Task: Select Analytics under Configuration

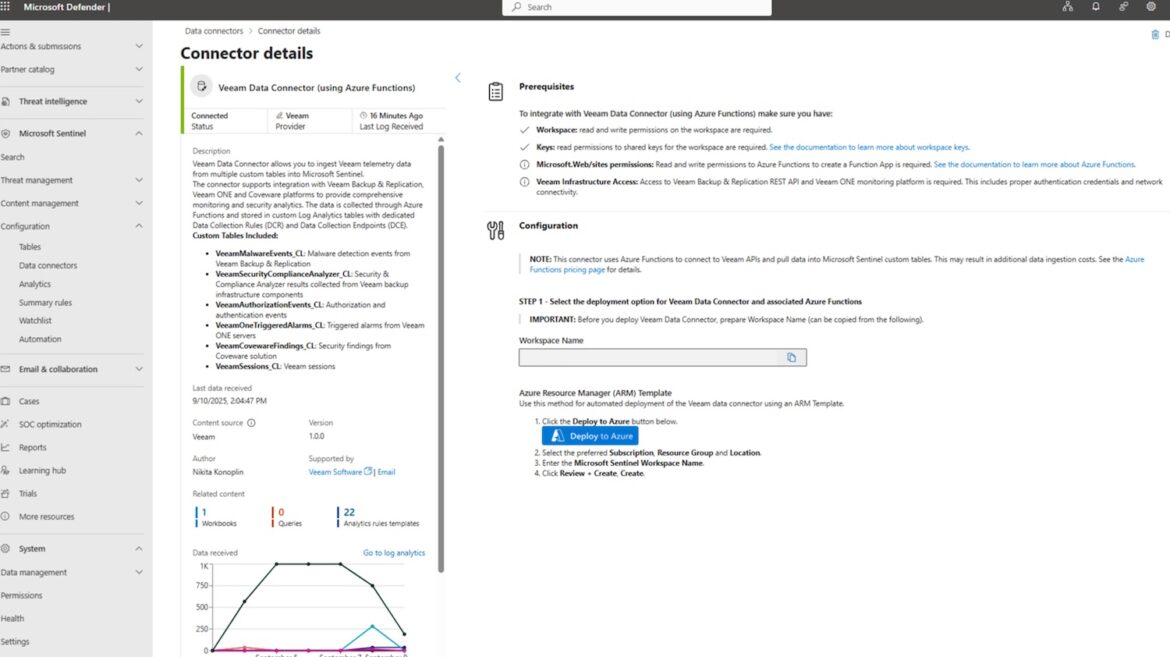Action: (x=35, y=284)
